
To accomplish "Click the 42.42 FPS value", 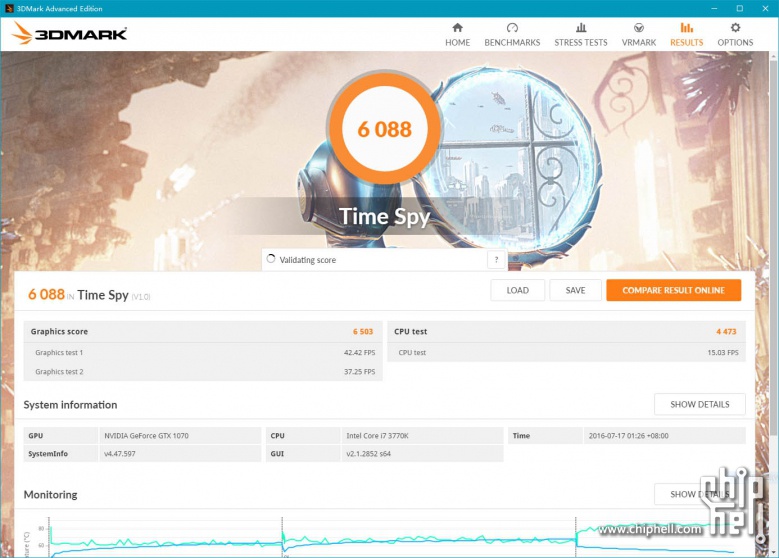I will 359,352.
